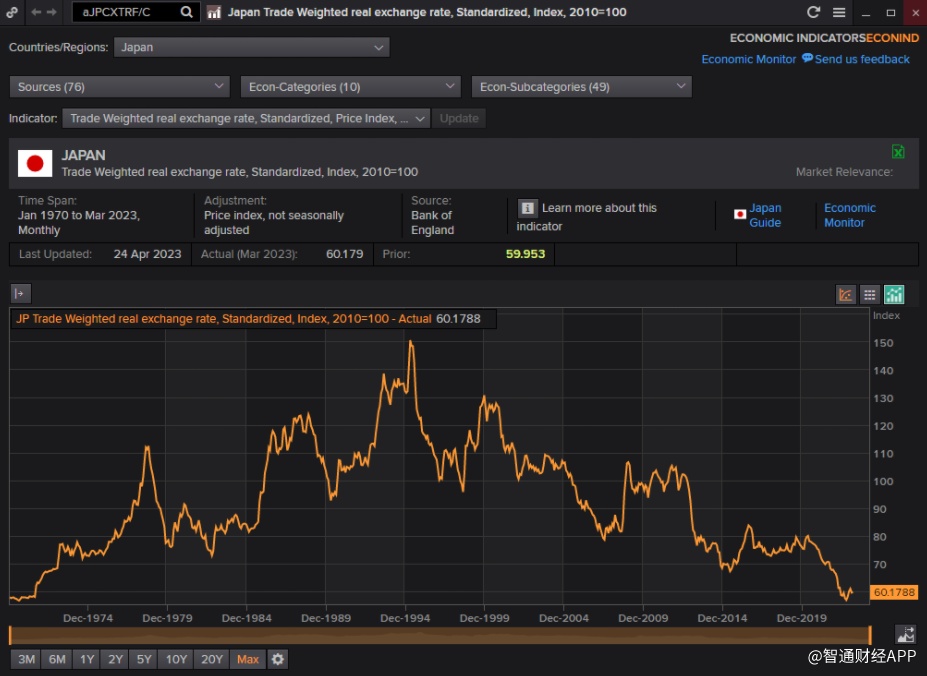The width and height of the screenshot is (927, 676).
Task: Switch to line chart view
Action: click(x=846, y=294)
